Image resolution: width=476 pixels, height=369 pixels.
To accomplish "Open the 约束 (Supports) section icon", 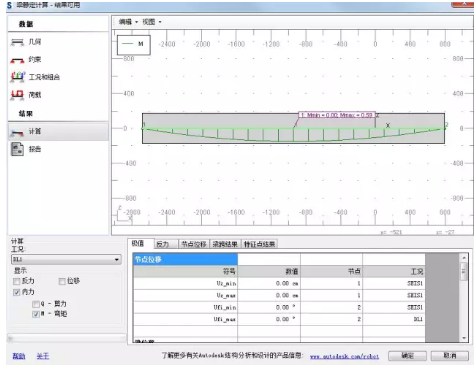I will coord(18,60).
